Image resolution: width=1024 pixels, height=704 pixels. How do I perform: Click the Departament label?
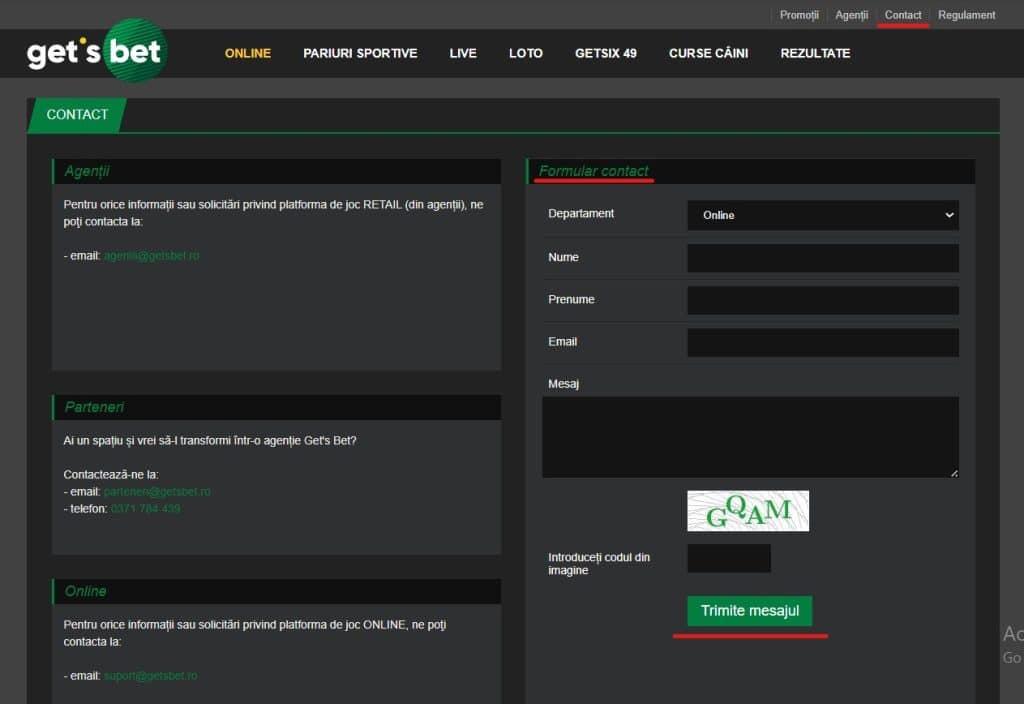pos(581,214)
